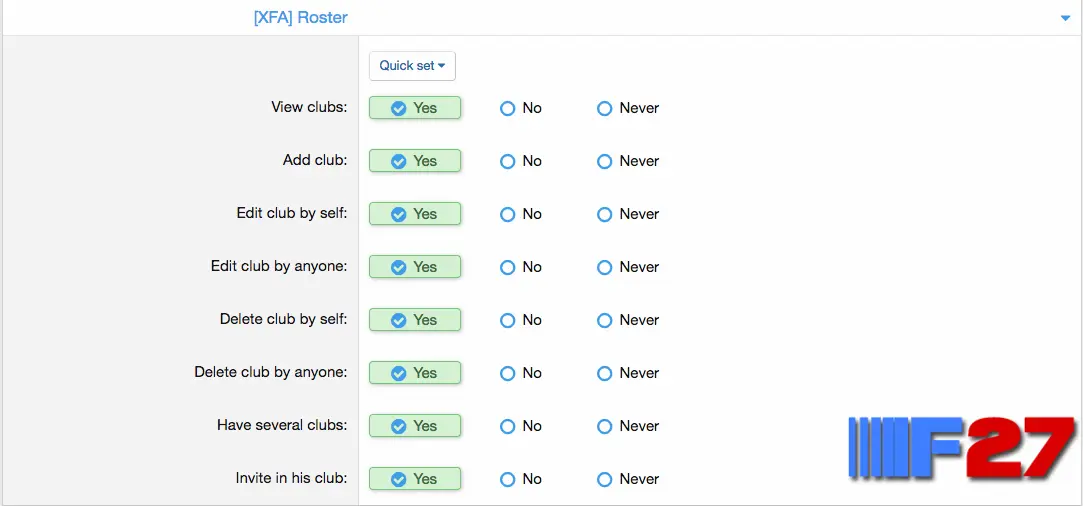
Task: Set Edit club by self to Never
Action: (x=628, y=215)
